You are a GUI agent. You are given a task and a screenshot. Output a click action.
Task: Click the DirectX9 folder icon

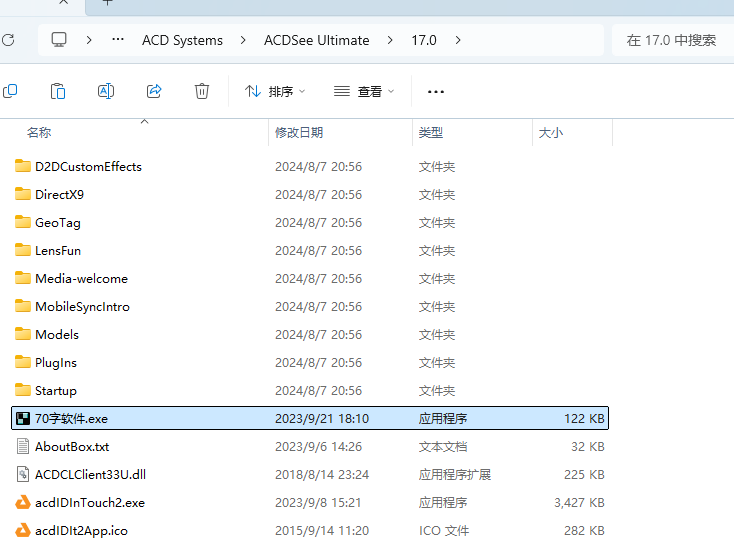(x=22, y=194)
